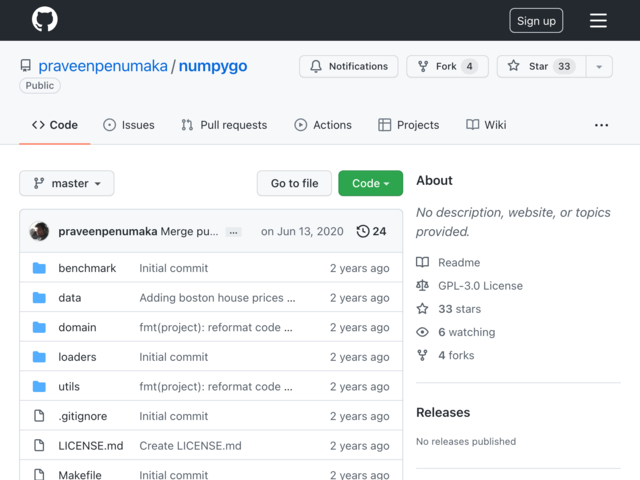Image resolution: width=640 pixels, height=480 pixels.
Task: Open utils' 'fmt(project): reformat code' commit
Action: 216,387
